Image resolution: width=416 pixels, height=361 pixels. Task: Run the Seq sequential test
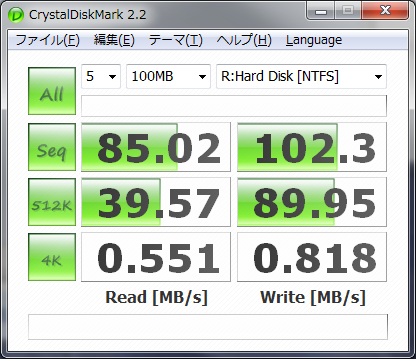click(52, 147)
